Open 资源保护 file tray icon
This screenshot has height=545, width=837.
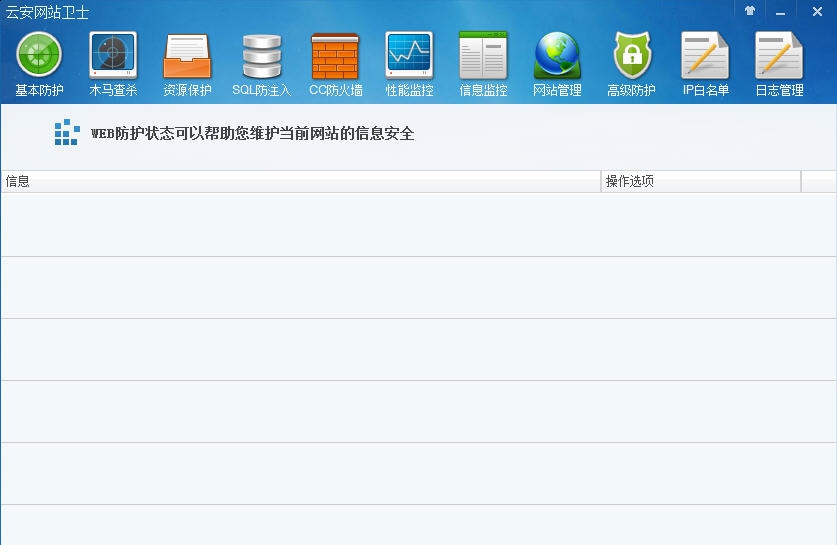[187, 56]
